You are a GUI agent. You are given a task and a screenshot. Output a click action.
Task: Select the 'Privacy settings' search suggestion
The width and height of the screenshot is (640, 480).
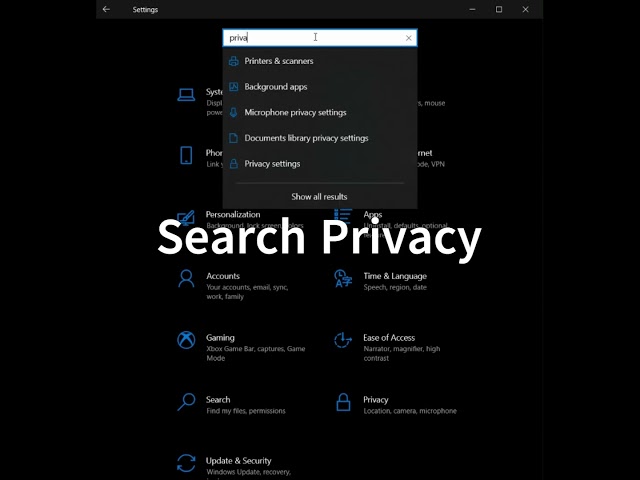[320, 164]
